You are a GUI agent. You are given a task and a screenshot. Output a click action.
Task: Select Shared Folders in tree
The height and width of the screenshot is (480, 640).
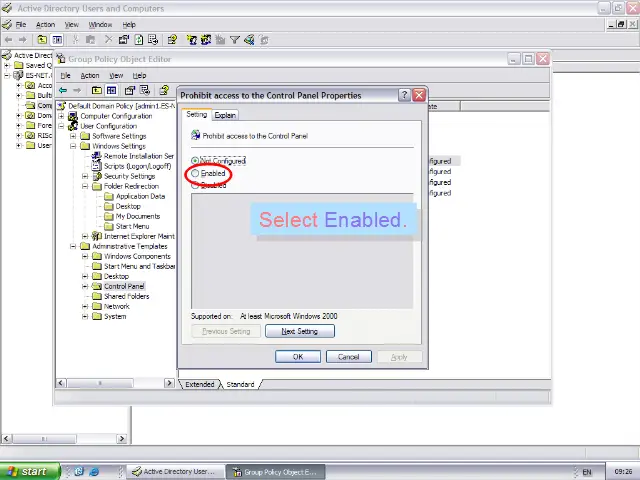(127, 296)
